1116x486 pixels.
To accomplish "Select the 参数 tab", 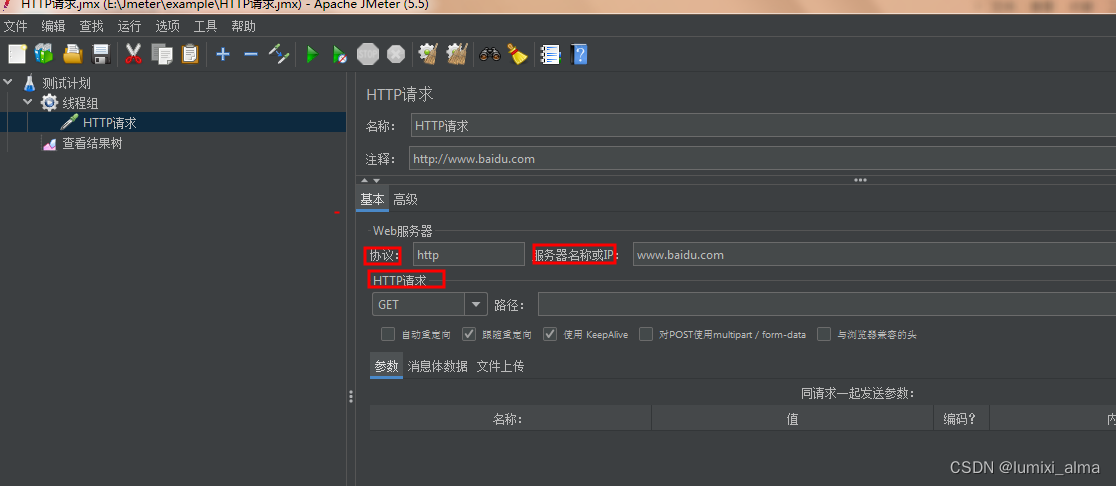I will pyautogui.click(x=386, y=366).
